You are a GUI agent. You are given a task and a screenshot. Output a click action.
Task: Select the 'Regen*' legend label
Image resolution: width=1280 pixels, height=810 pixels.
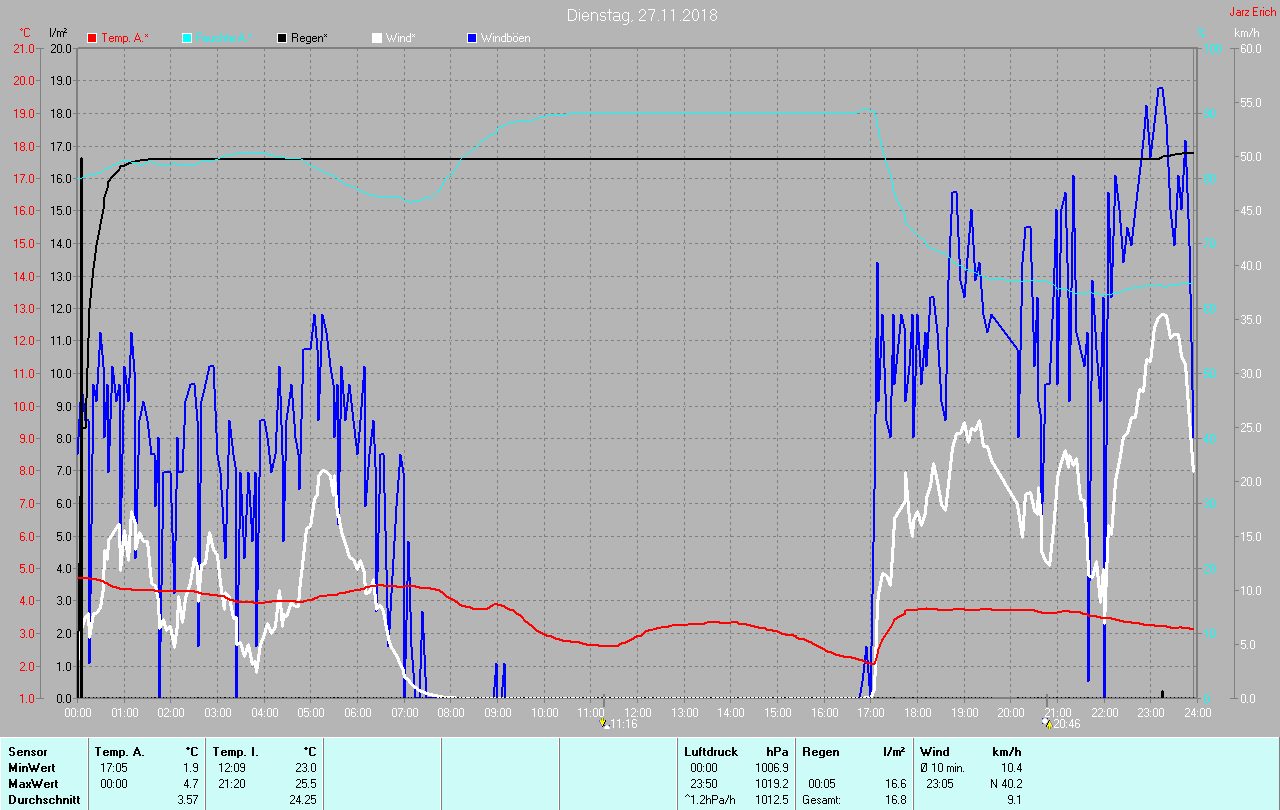click(x=310, y=38)
